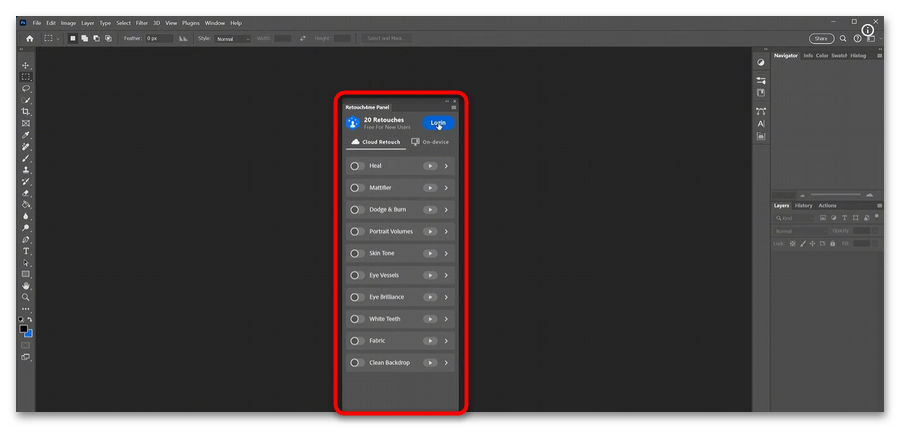
Task: Open the Paths panel icon
Action: click(x=761, y=111)
